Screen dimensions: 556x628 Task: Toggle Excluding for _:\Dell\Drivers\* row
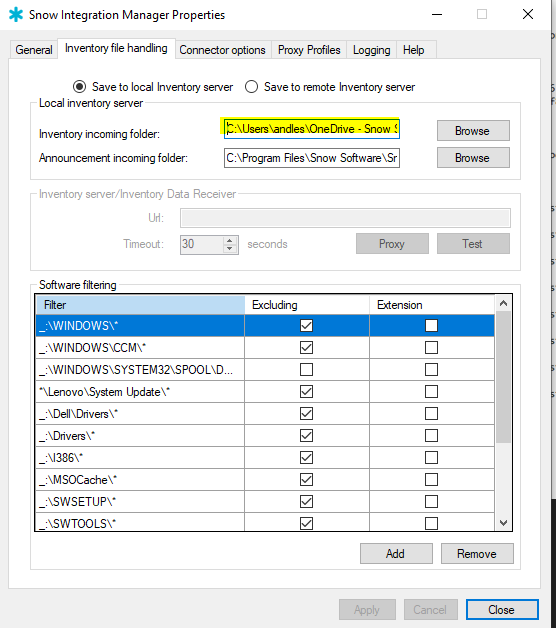(306, 414)
